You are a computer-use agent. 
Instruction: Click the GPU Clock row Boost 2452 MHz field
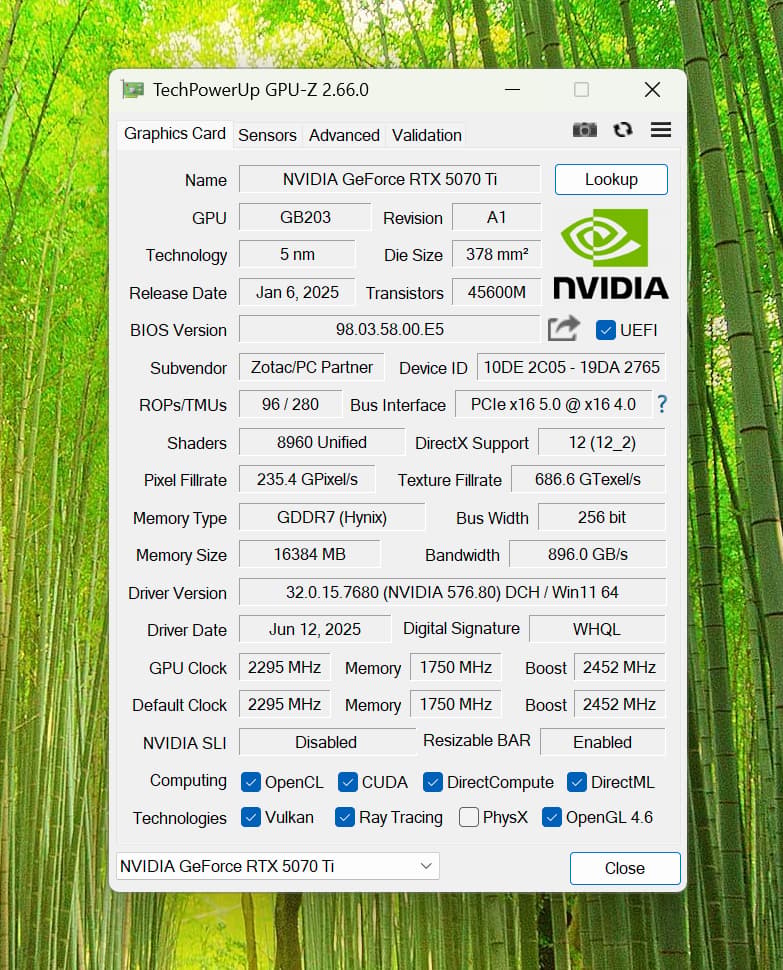[619, 667]
